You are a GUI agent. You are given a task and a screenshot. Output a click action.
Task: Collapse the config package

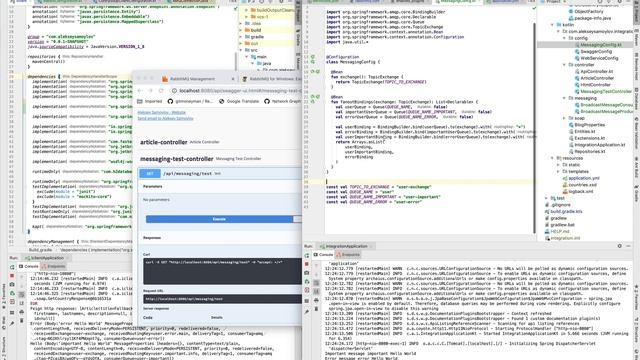click(565, 38)
